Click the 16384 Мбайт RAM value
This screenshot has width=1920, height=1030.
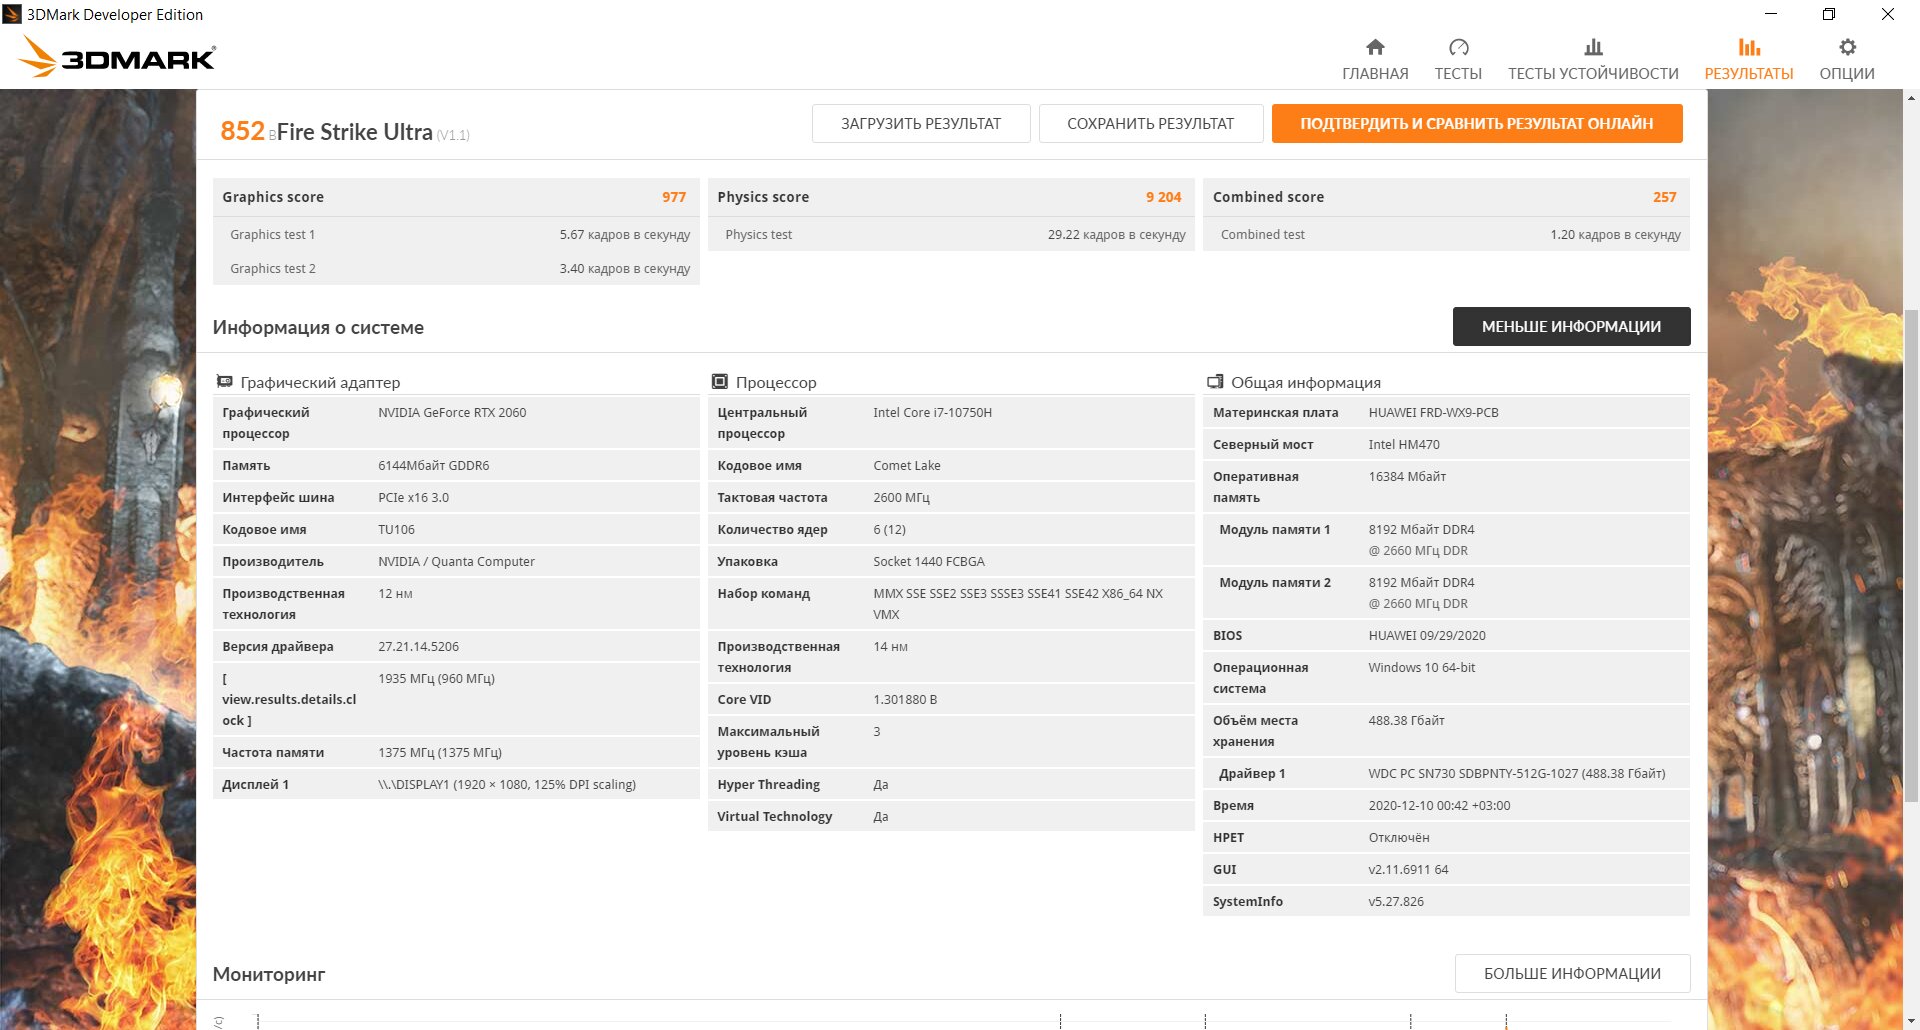1407,476
